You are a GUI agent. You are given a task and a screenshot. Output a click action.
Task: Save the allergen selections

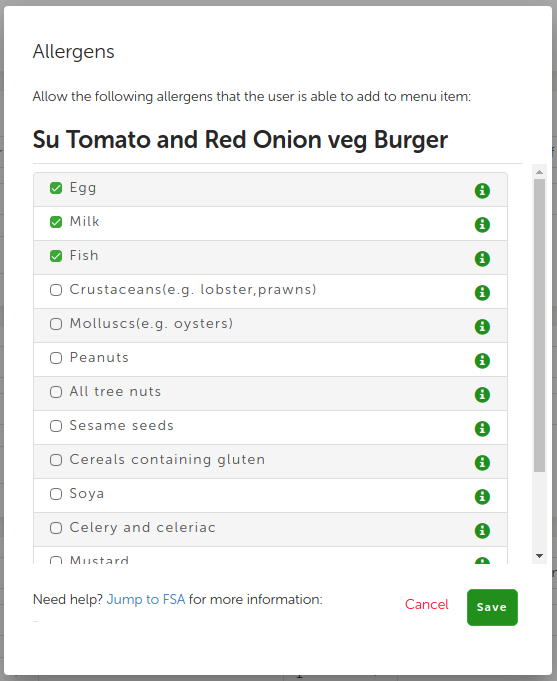(x=492, y=607)
